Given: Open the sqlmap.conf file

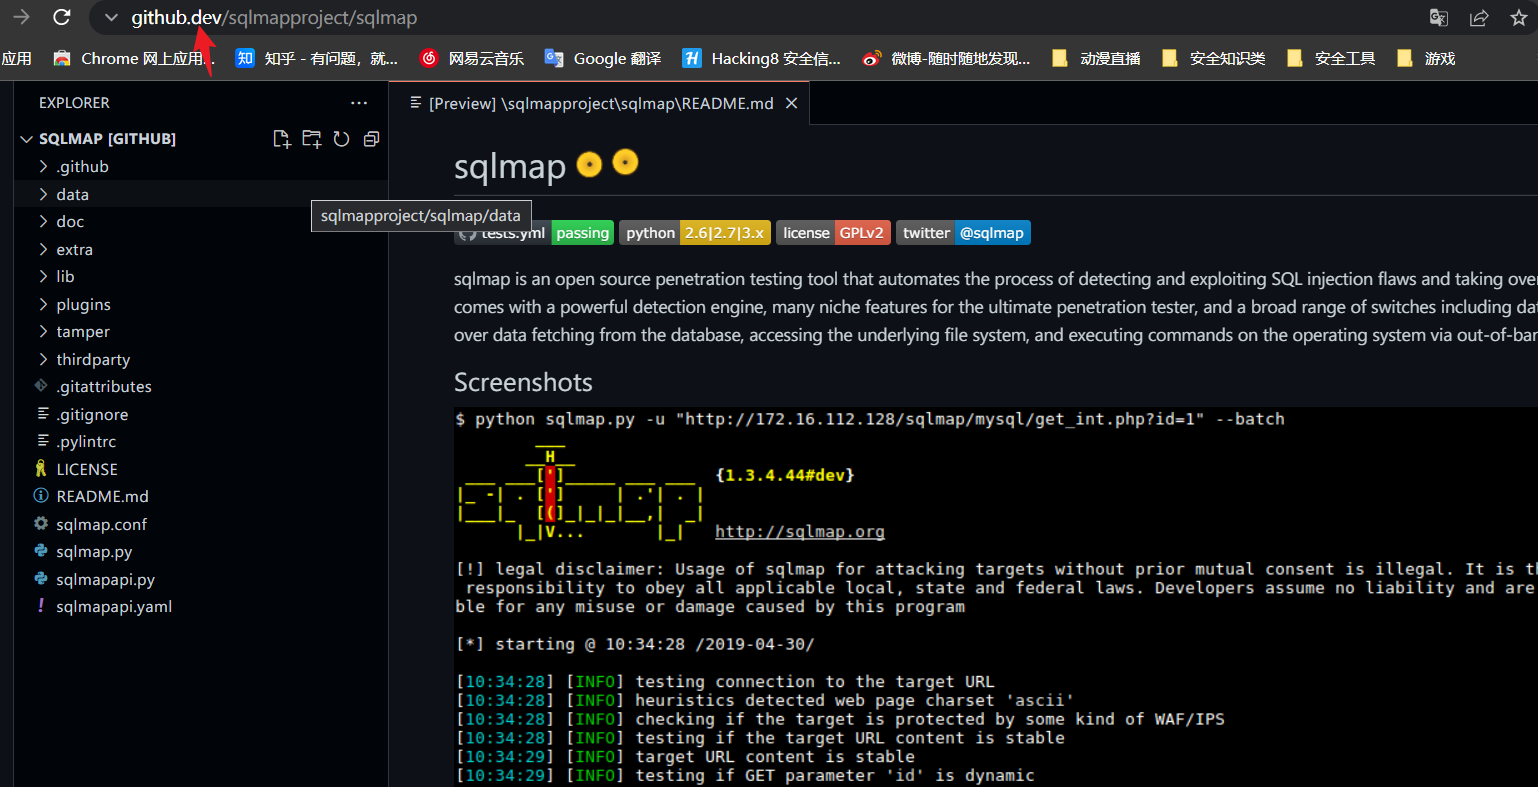Looking at the screenshot, I should (x=200, y=524).
